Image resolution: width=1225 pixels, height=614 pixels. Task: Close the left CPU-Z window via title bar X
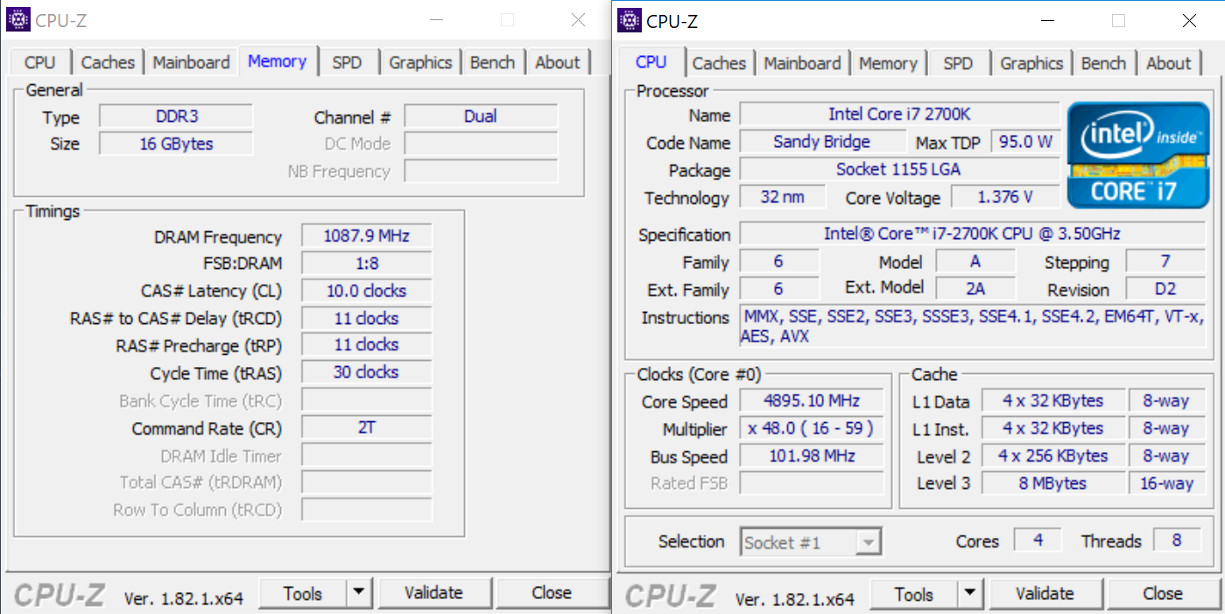pos(578,20)
